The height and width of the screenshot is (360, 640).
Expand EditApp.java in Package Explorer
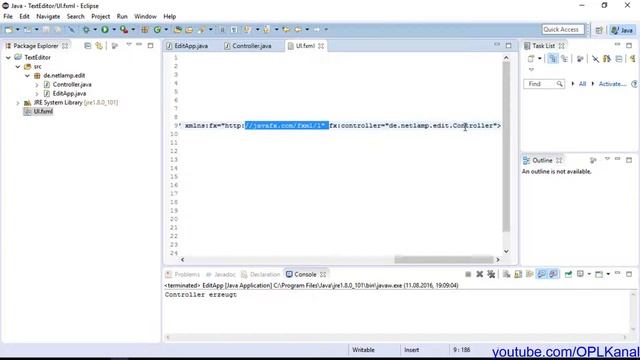pos(37,93)
